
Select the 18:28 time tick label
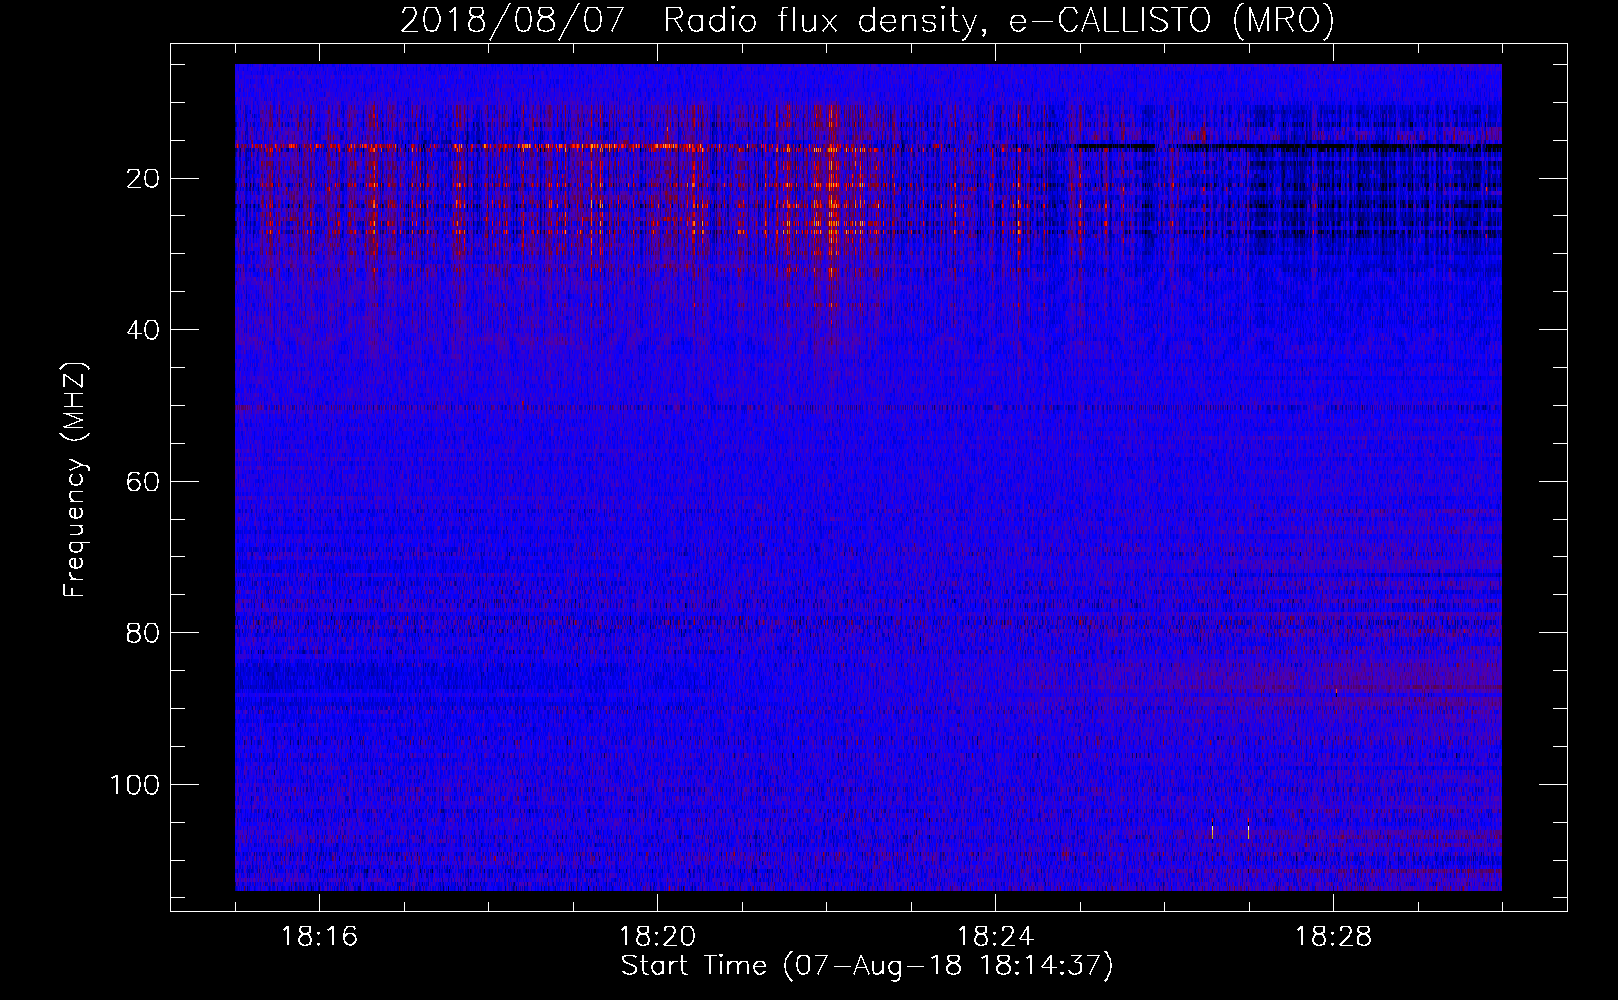pos(1333,937)
